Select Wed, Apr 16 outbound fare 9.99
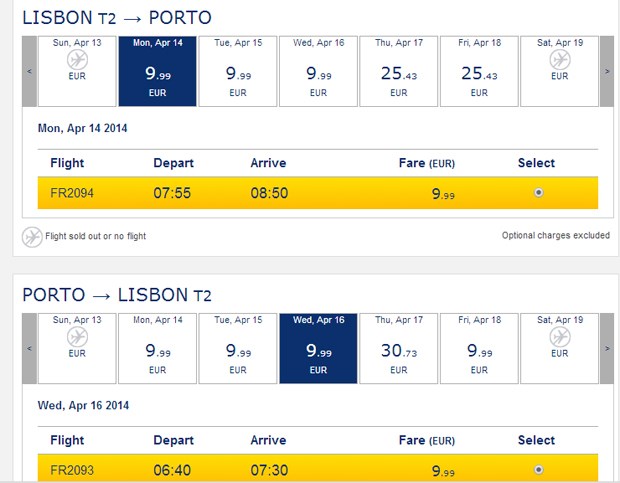 pos(317,71)
